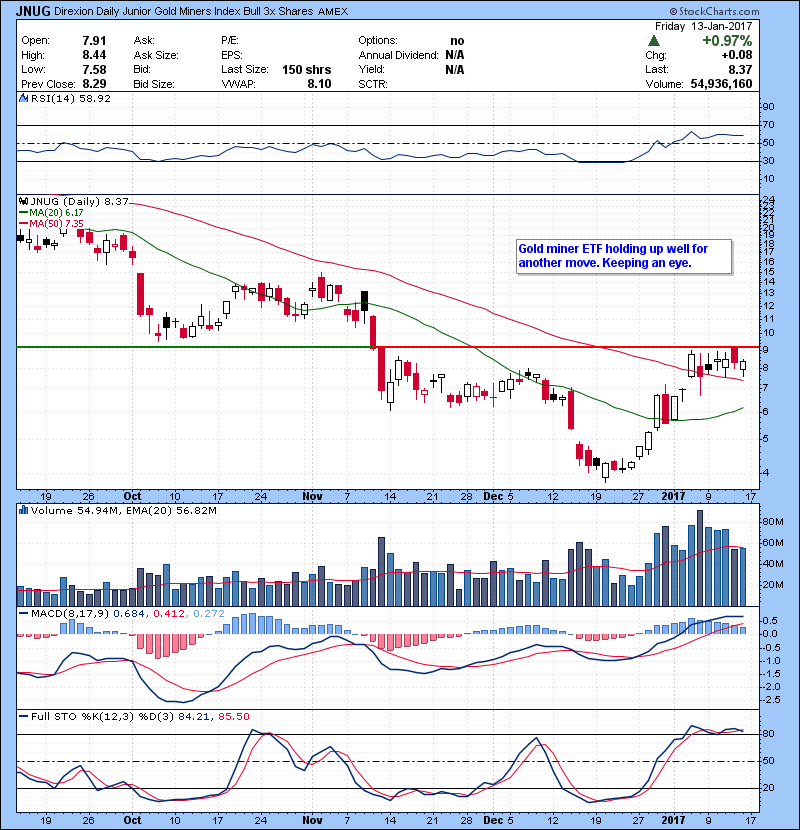Click the '2017' label on price chart axis
This screenshot has width=800, height=830.
pos(673,497)
